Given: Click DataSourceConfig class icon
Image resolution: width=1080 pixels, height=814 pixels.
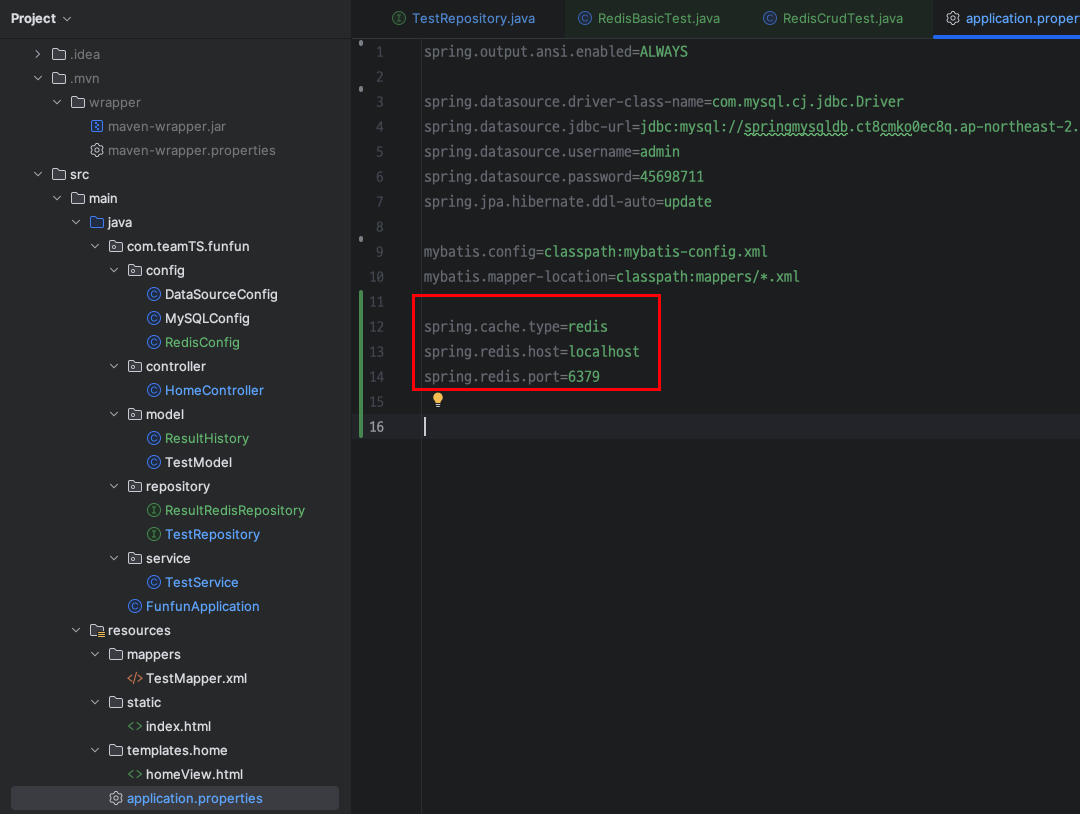Looking at the screenshot, I should click(x=154, y=295).
